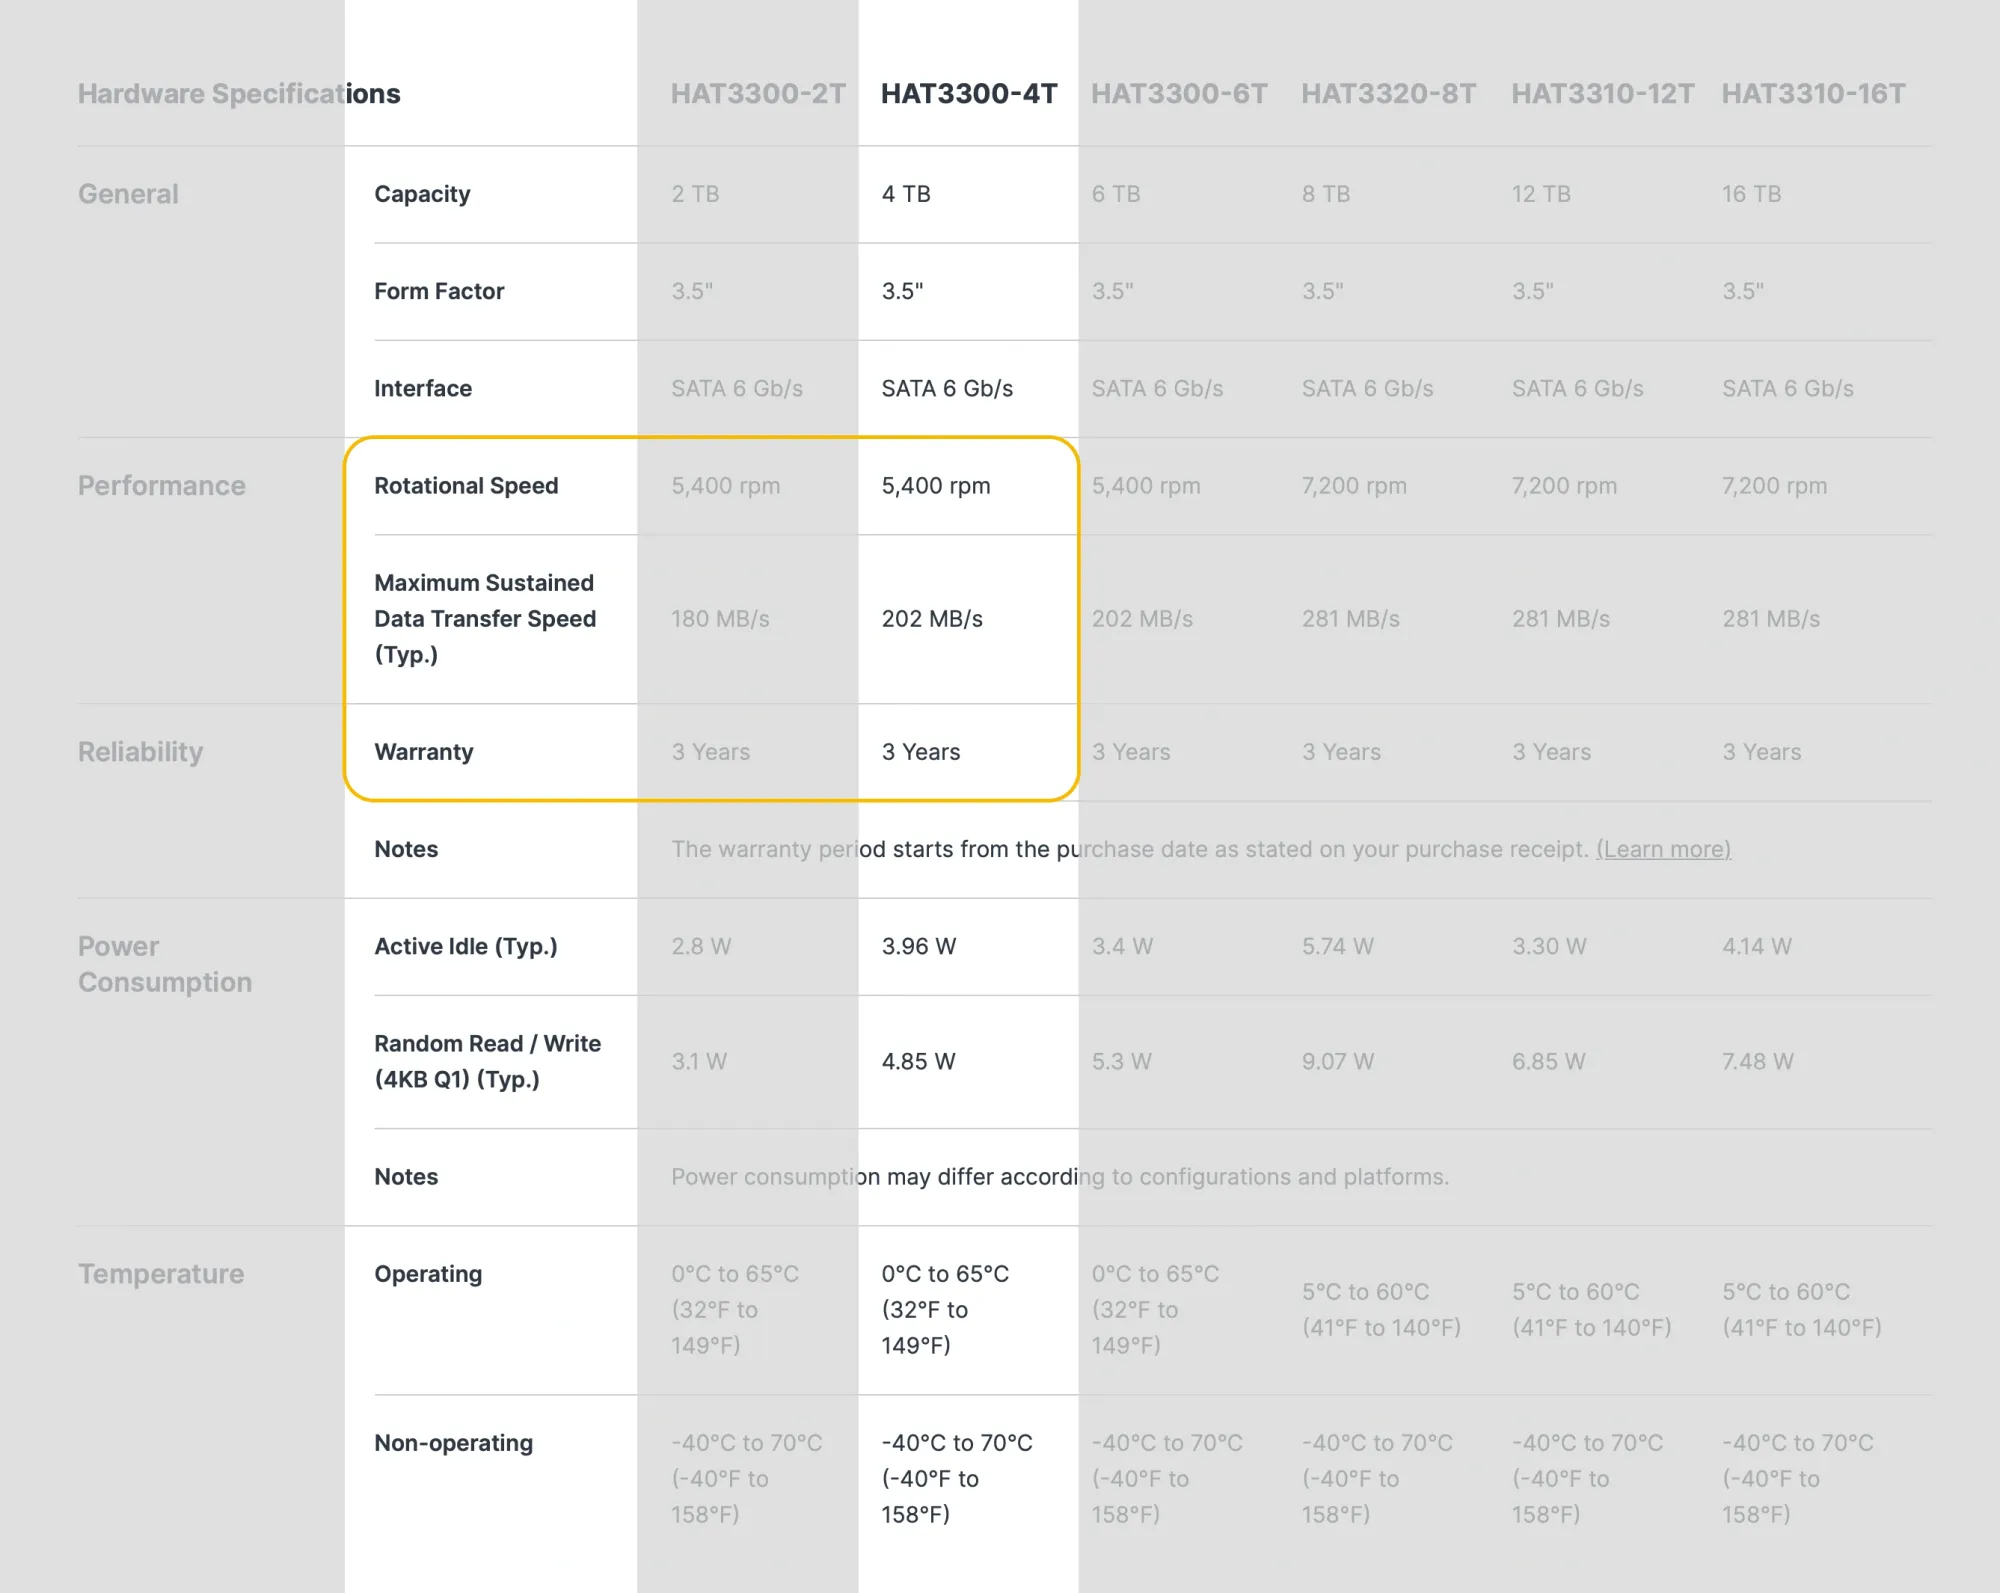Screen dimensions: 2000x1593
Task: Select the HAT3300-4T model header
Action: pos(968,94)
